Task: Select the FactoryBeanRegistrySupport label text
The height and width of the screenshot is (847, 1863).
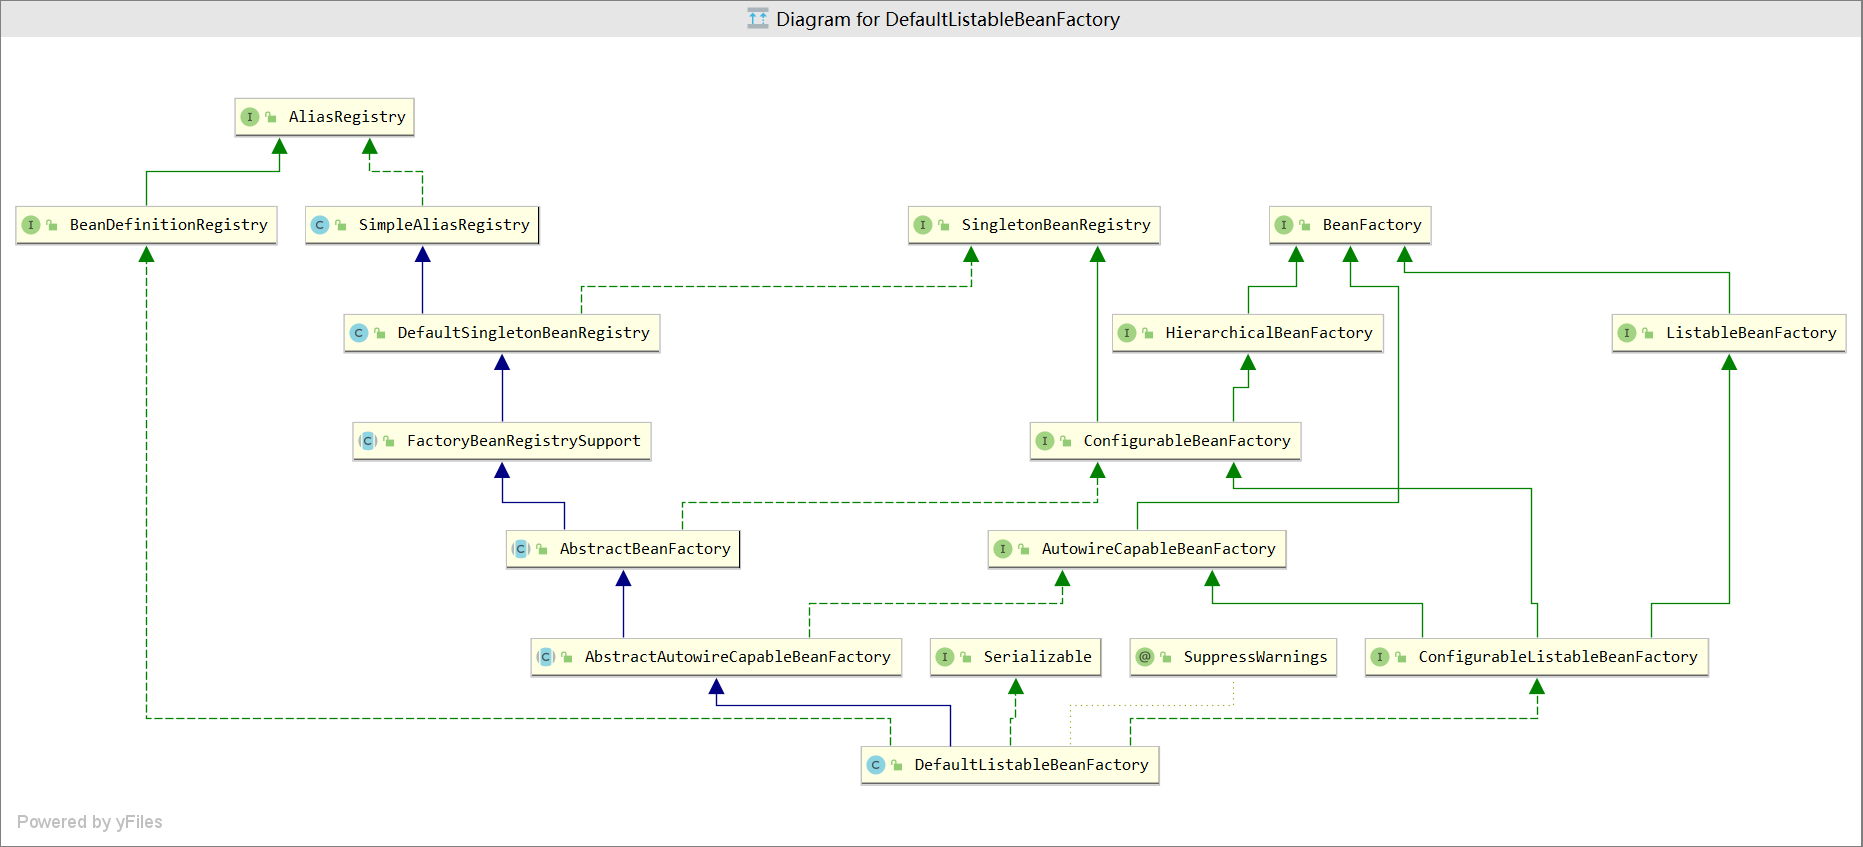Action: pos(524,441)
